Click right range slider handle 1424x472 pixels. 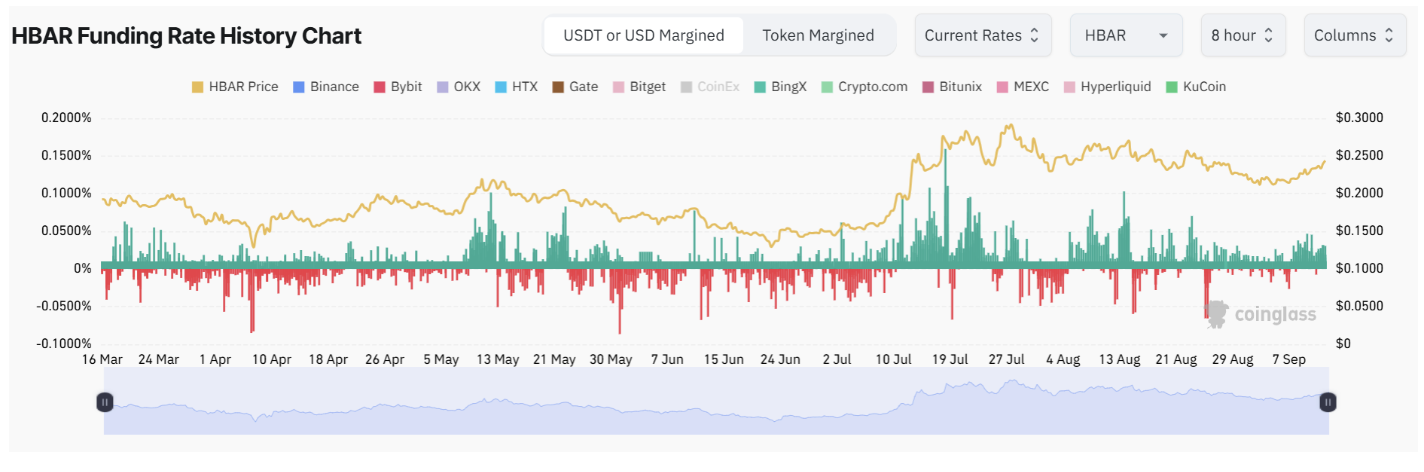coord(1327,402)
